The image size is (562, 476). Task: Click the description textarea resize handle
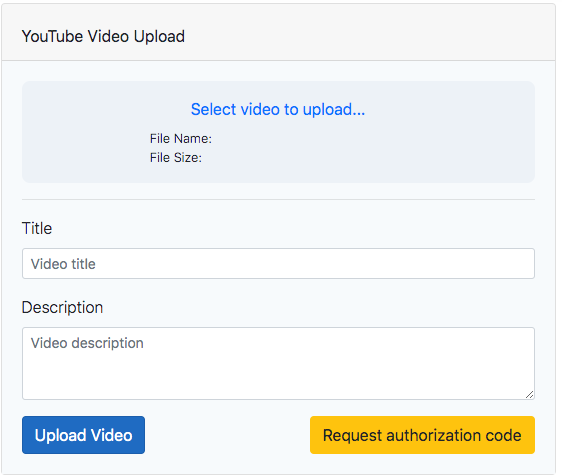(529, 394)
